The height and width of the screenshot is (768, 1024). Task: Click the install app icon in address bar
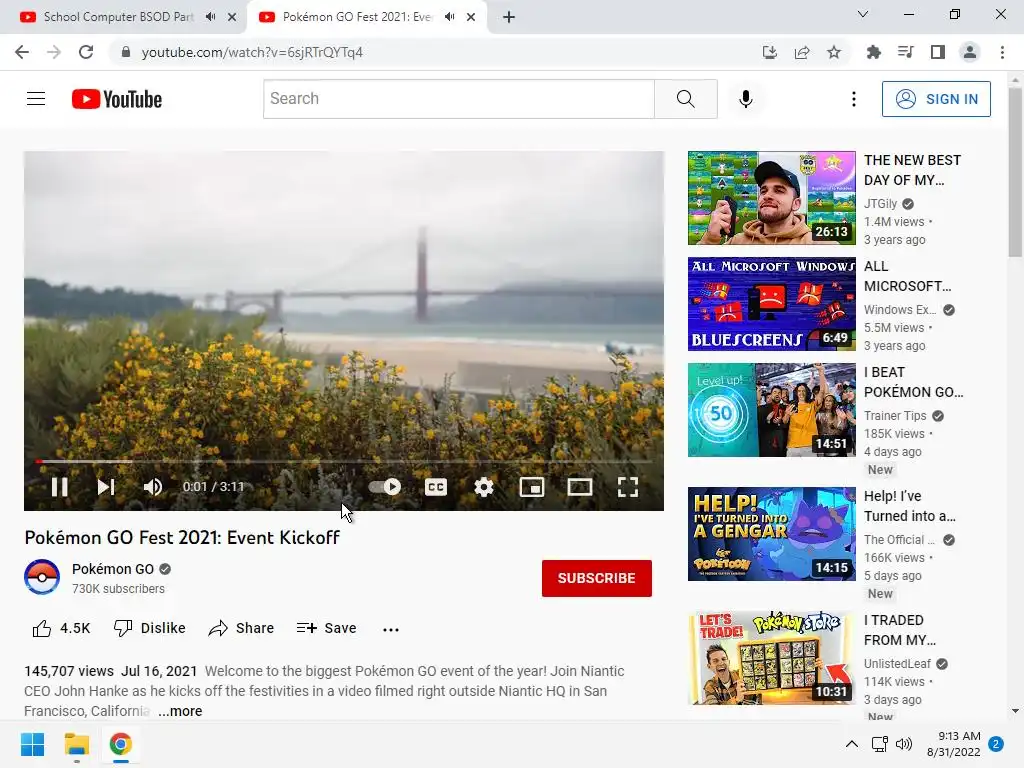(770, 52)
